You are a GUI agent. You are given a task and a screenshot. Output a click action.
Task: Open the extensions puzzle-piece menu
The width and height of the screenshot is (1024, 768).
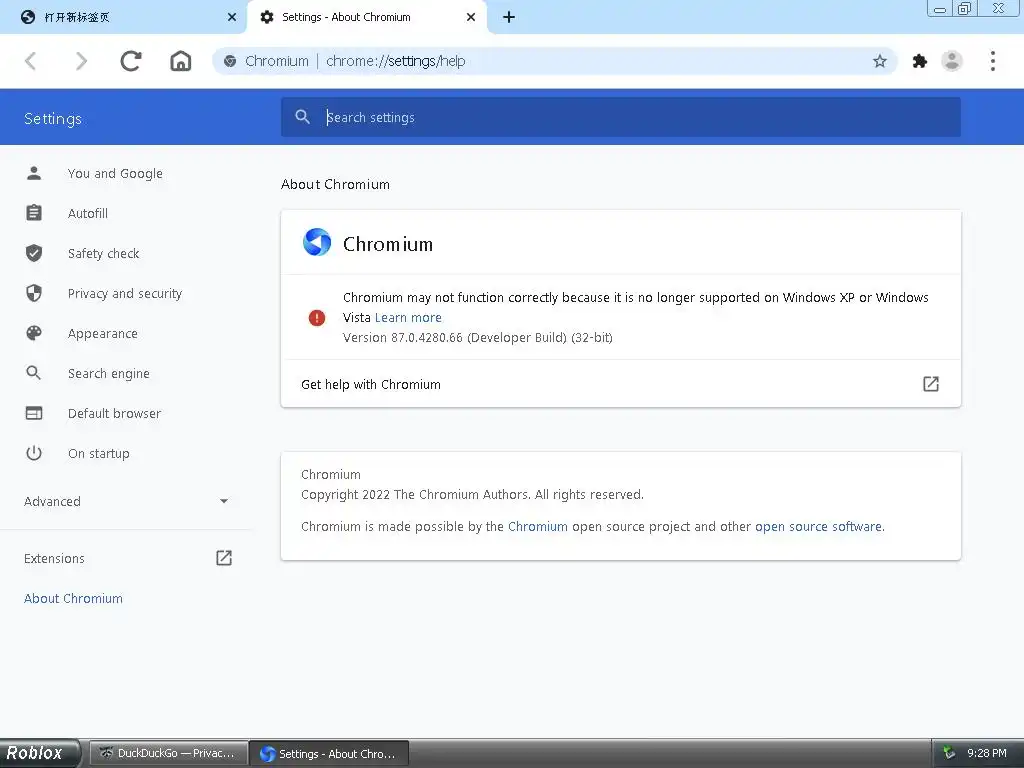[x=920, y=61]
